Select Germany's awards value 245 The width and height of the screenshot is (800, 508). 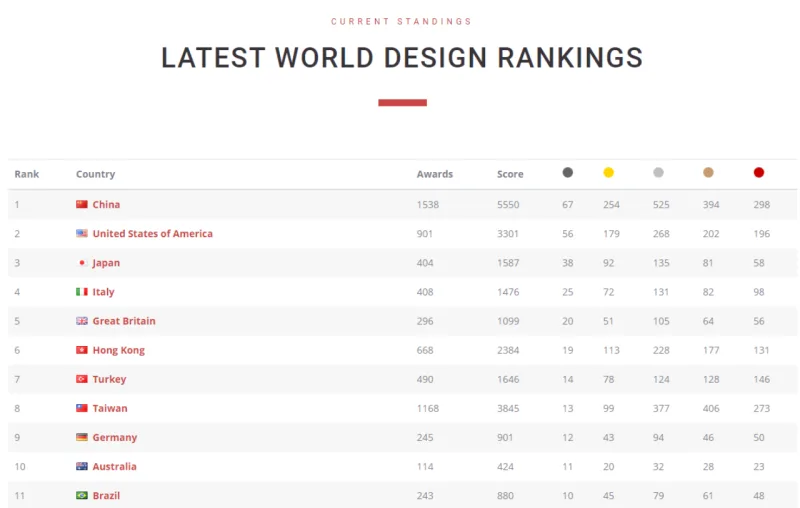[x=424, y=437]
